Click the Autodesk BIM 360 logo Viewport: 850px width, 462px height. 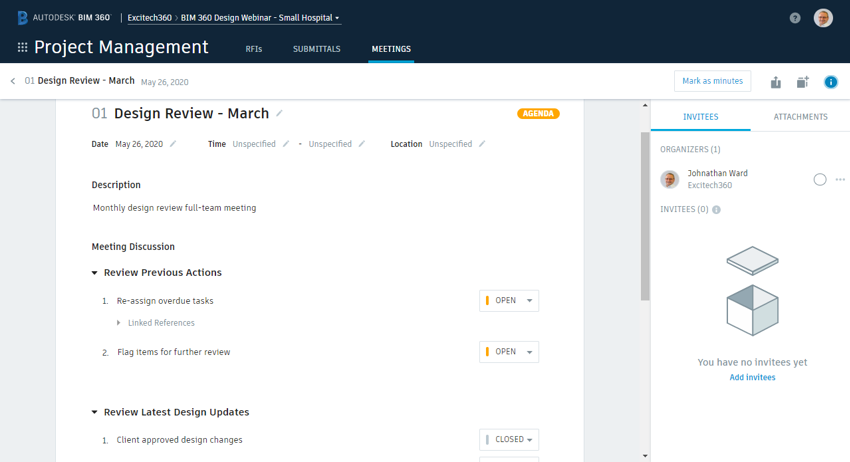point(64,17)
